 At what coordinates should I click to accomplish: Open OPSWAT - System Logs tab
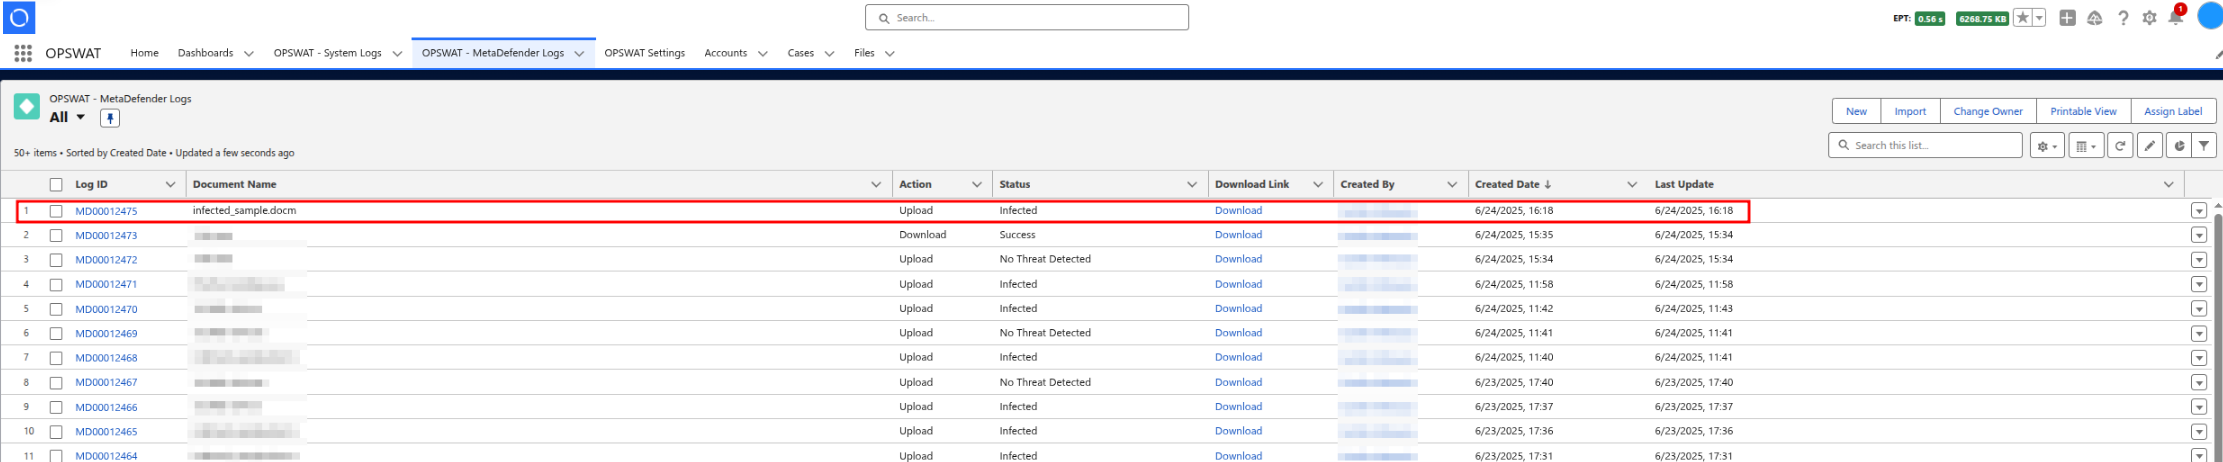pos(327,53)
